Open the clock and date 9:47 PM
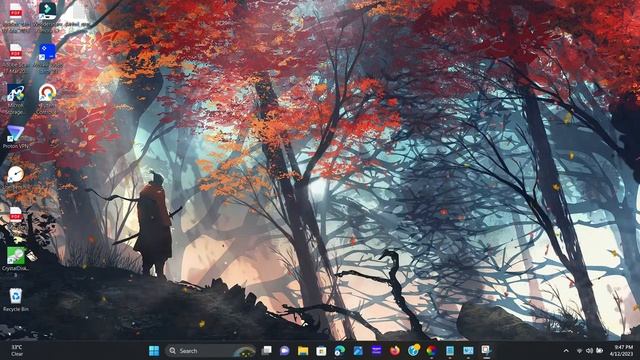The height and width of the screenshot is (360, 640). click(x=623, y=351)
